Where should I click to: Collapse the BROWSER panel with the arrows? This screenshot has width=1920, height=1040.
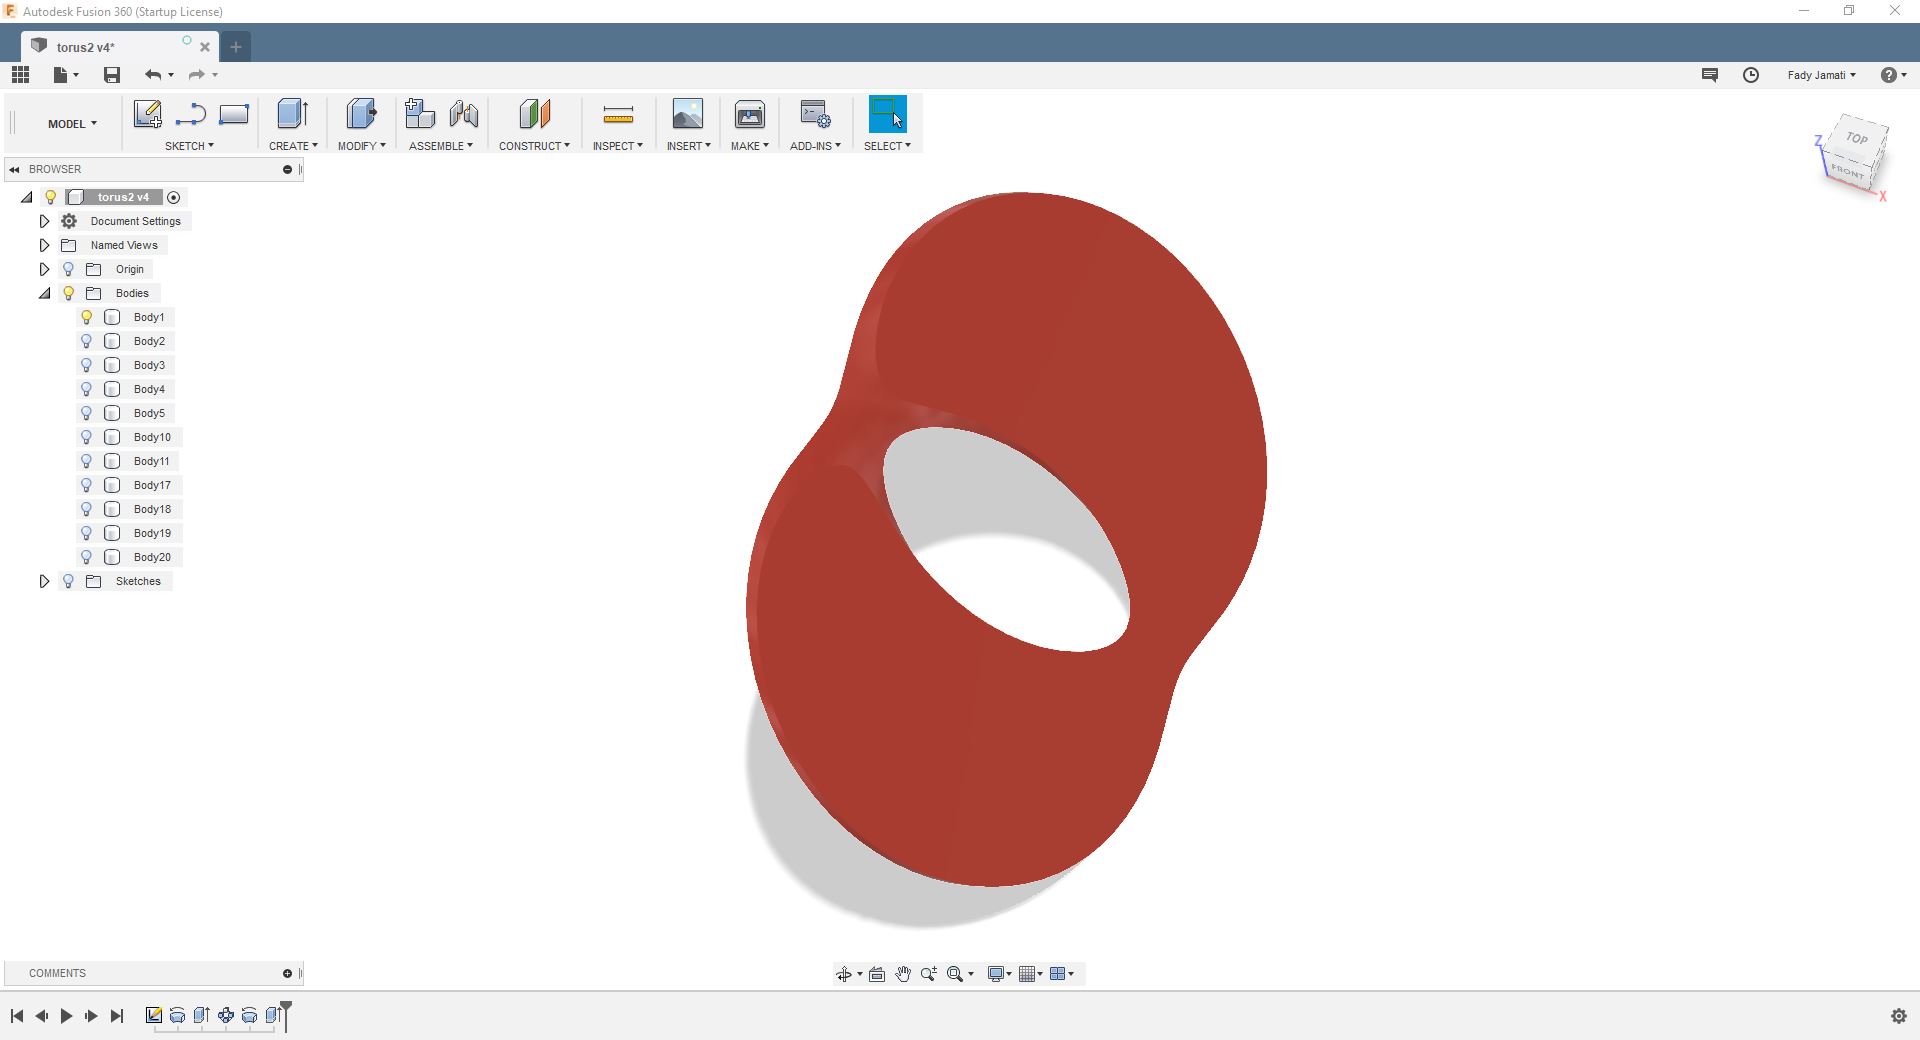coord(14,169)
